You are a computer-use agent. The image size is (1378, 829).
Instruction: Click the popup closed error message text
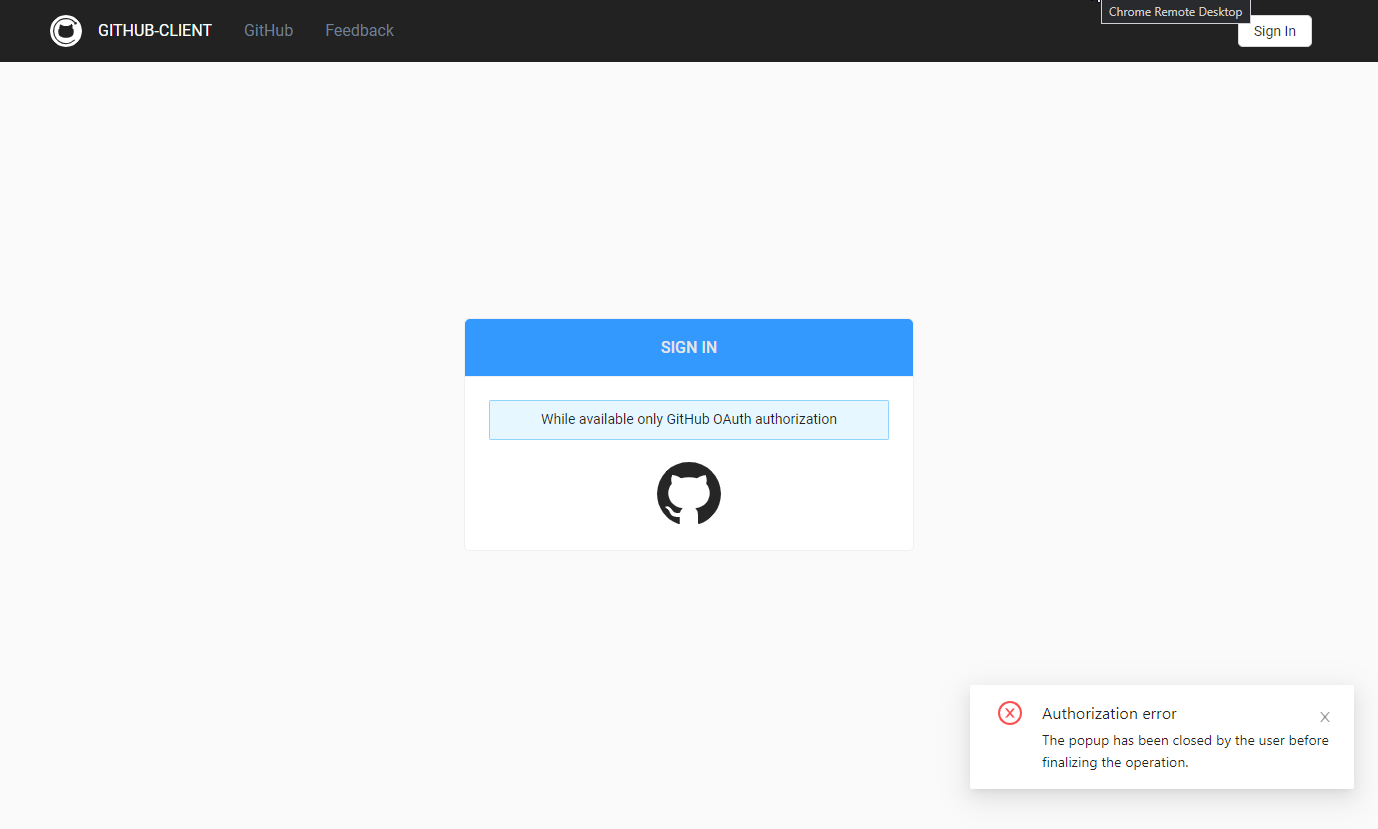(1185, 751)
